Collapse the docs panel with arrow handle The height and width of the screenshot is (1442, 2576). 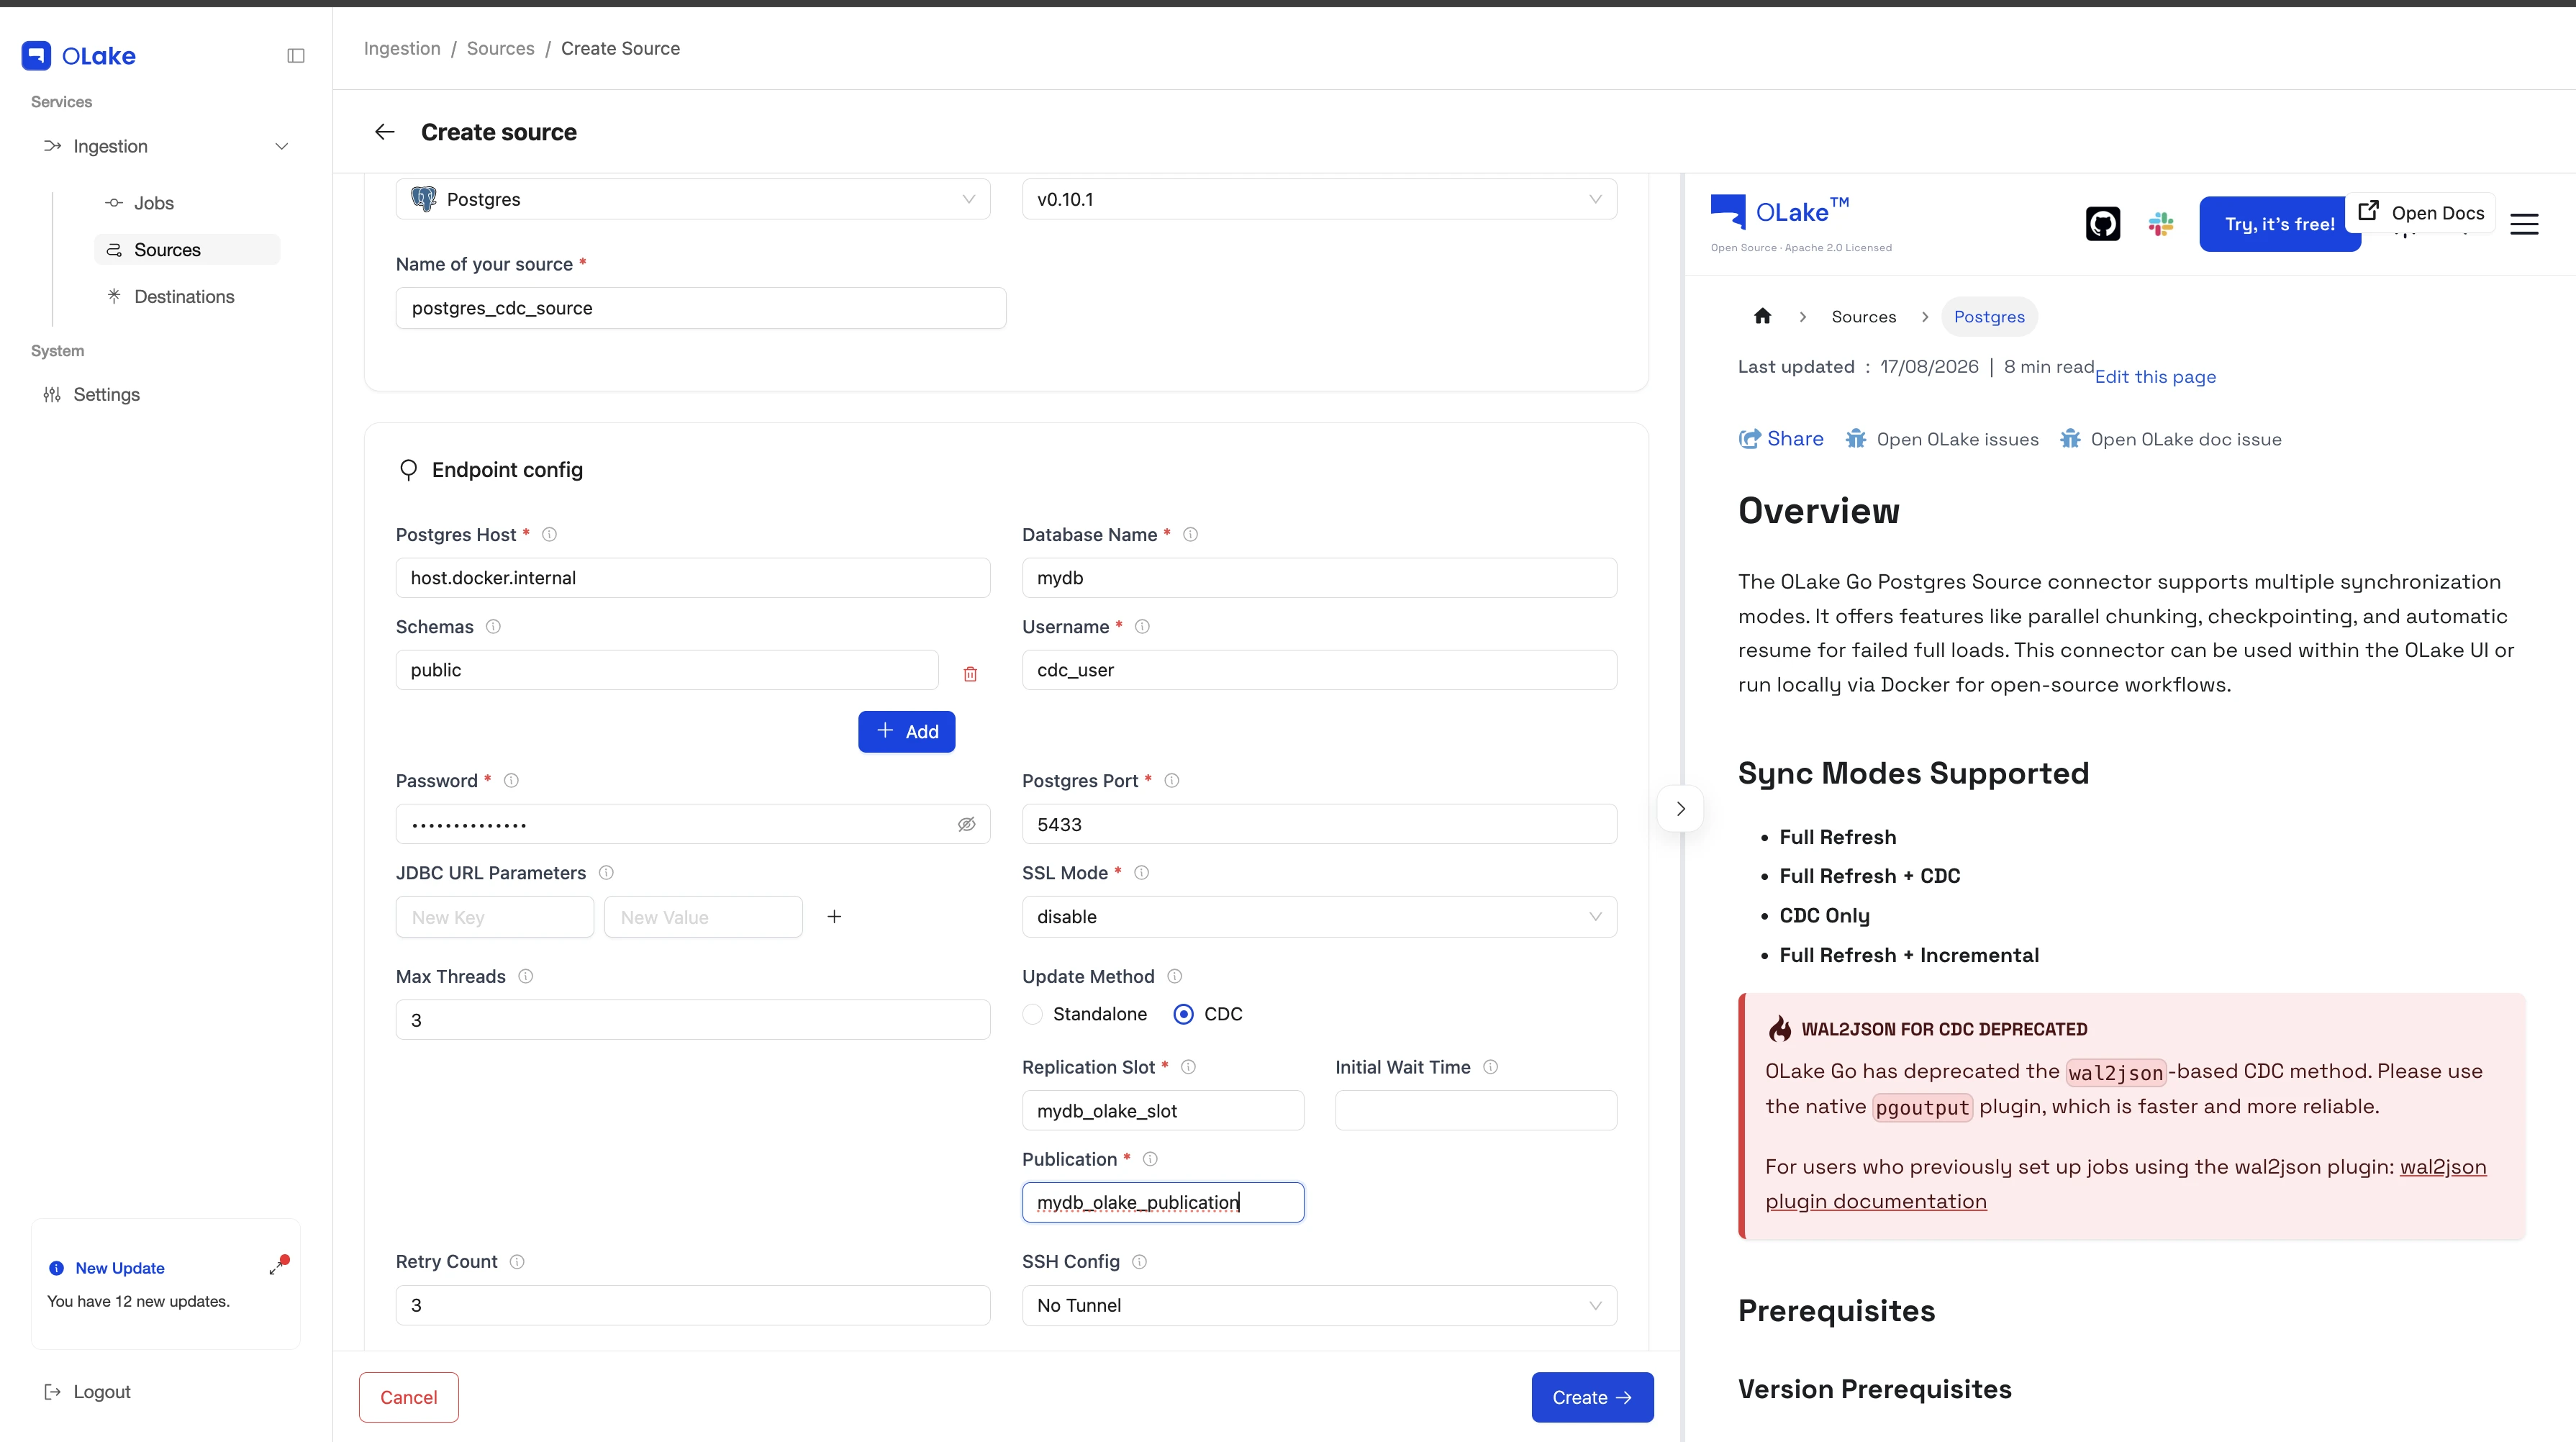[x=1680, y=808]
